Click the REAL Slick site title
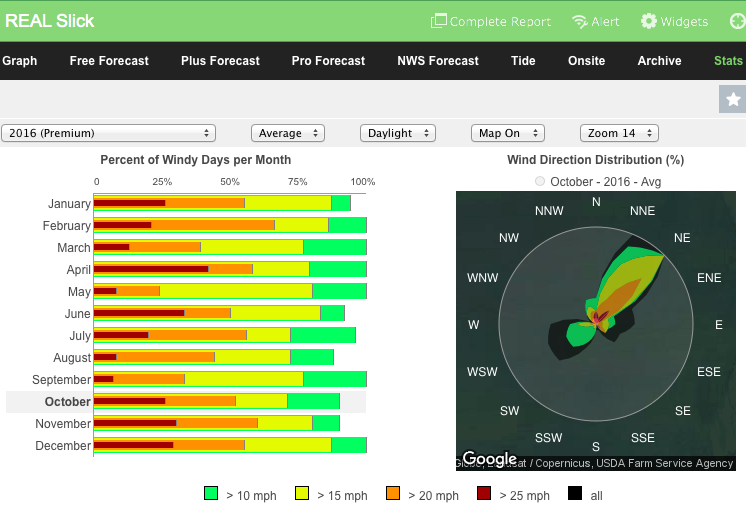 pyautogui.click(x=49, y=21)
